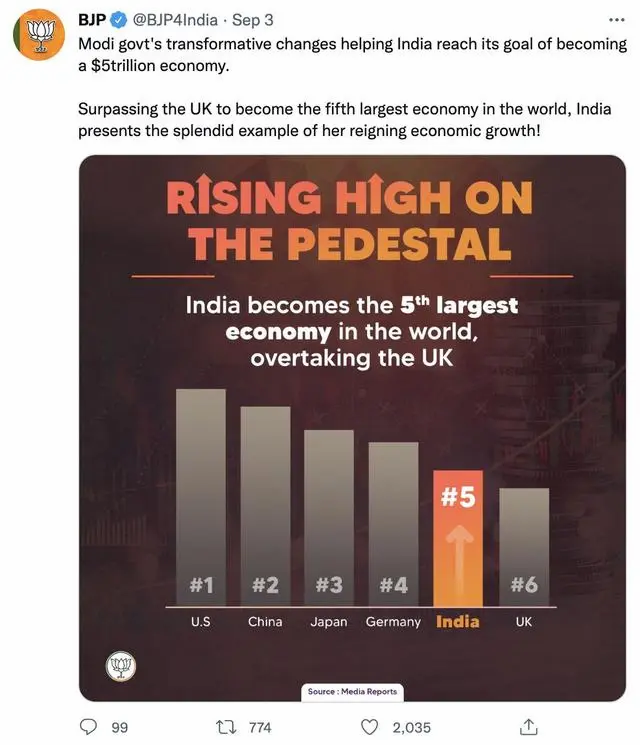Click the blue verified badge
The image size is (640, 745).
(x=119, y=20)
